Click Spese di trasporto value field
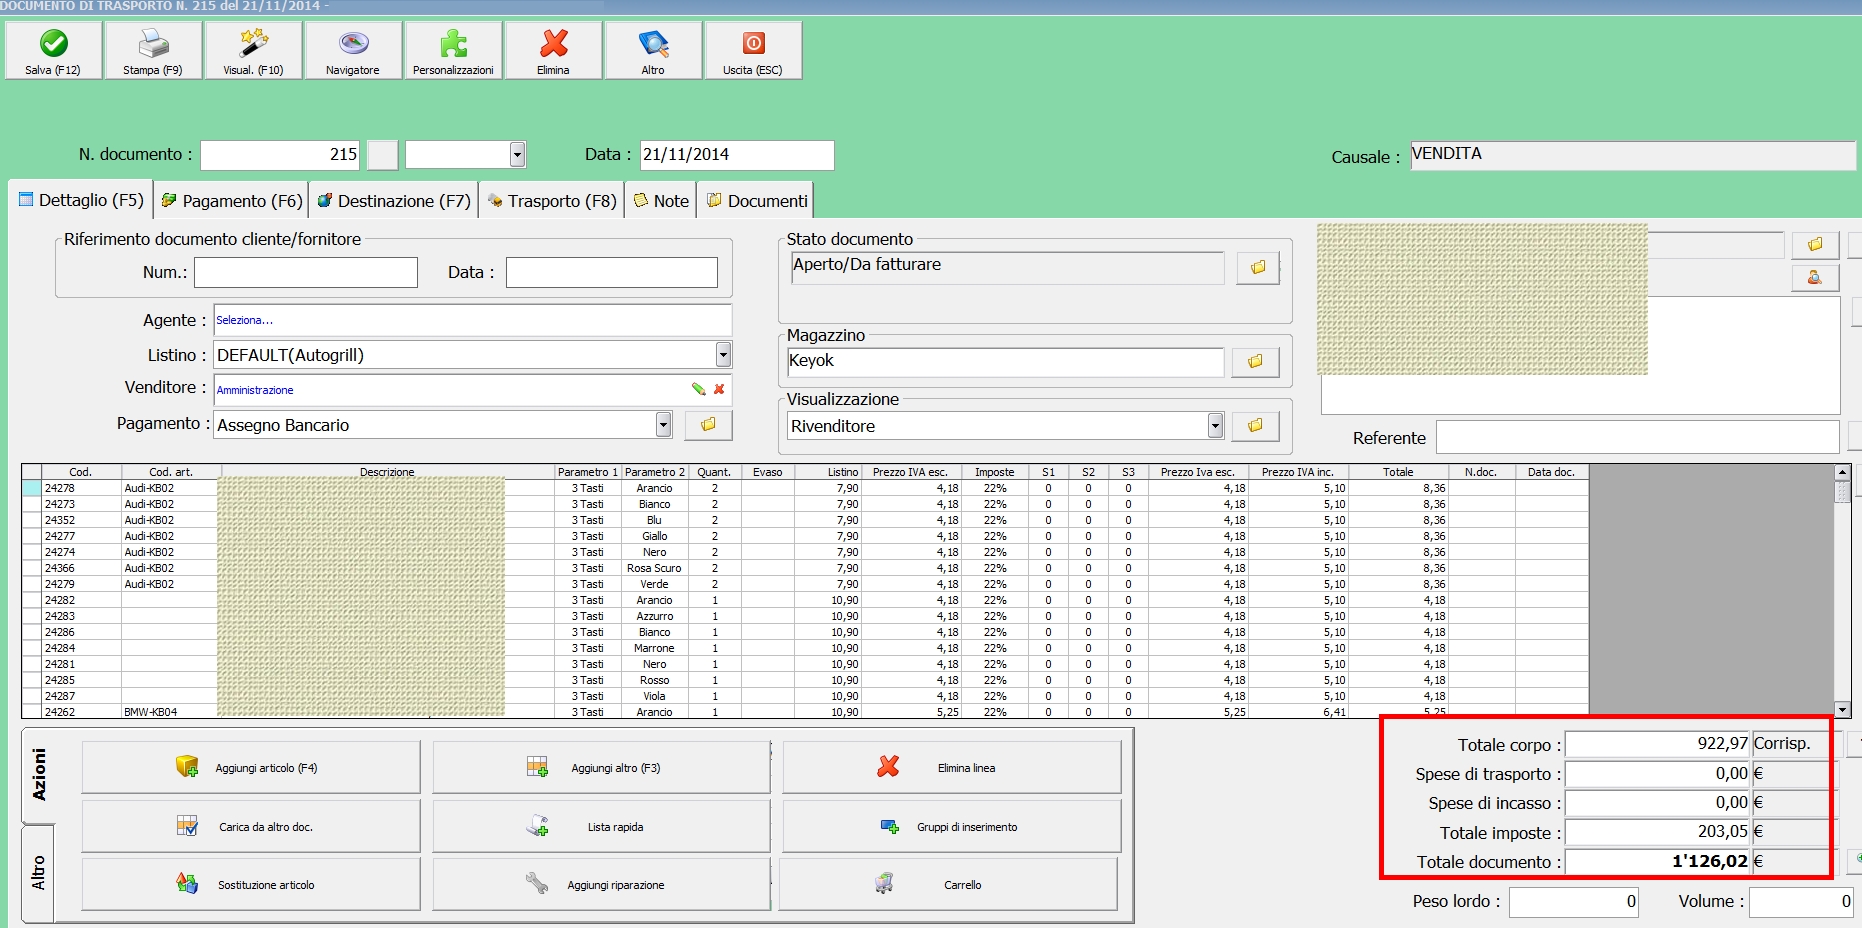 [1658, 773]
